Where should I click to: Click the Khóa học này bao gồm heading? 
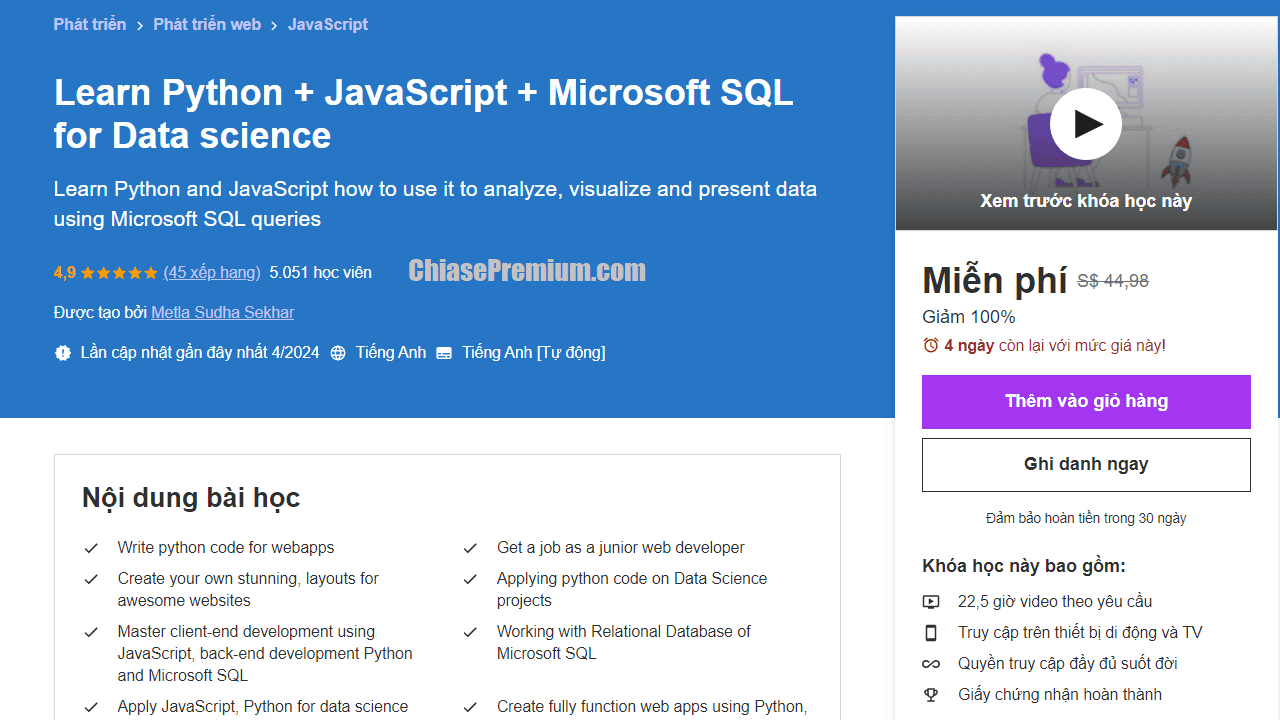pyautogui.click(x=1024, y=566)
